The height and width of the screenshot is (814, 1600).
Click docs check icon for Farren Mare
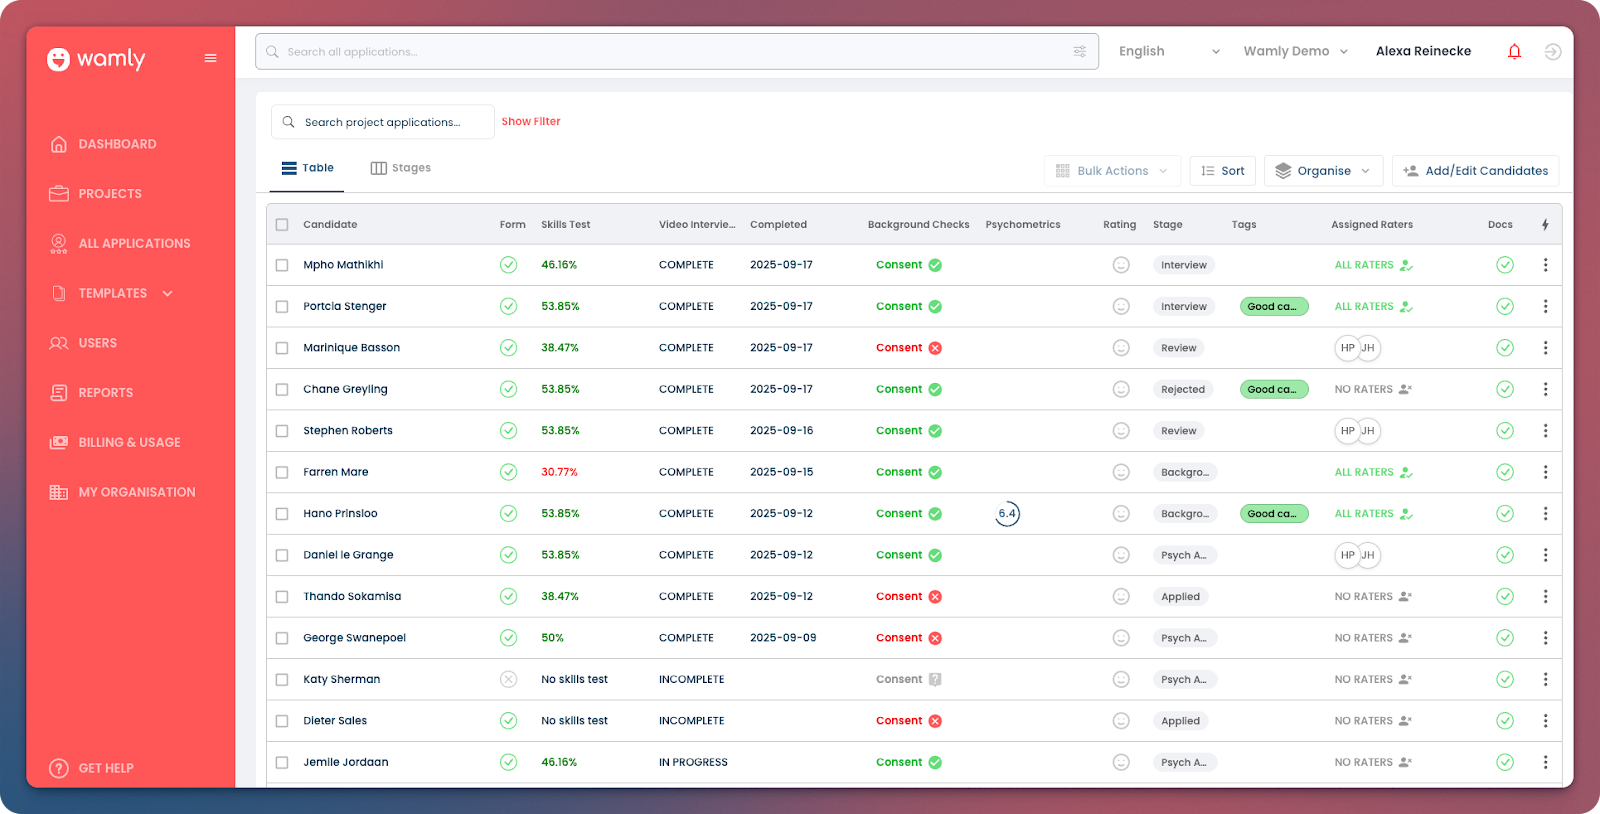click(1504, 472)
